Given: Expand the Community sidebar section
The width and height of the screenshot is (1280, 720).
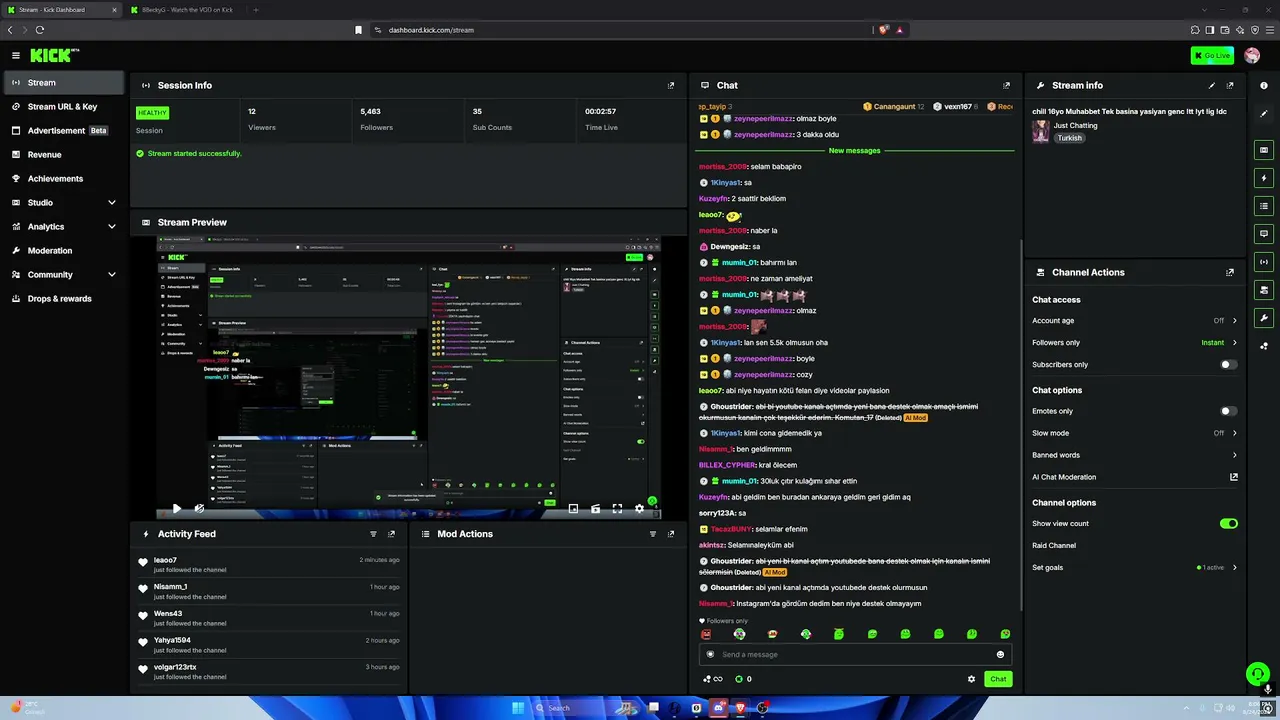Looking at the screenshot, I should [65, 275].
